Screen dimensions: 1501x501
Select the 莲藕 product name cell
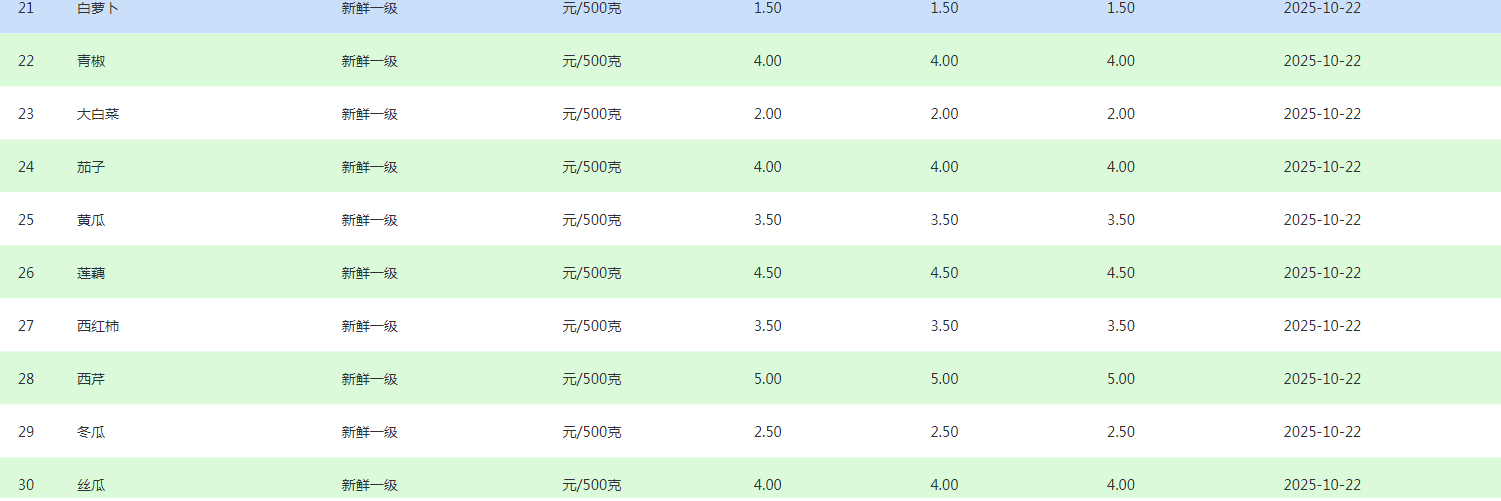point(91,273)
